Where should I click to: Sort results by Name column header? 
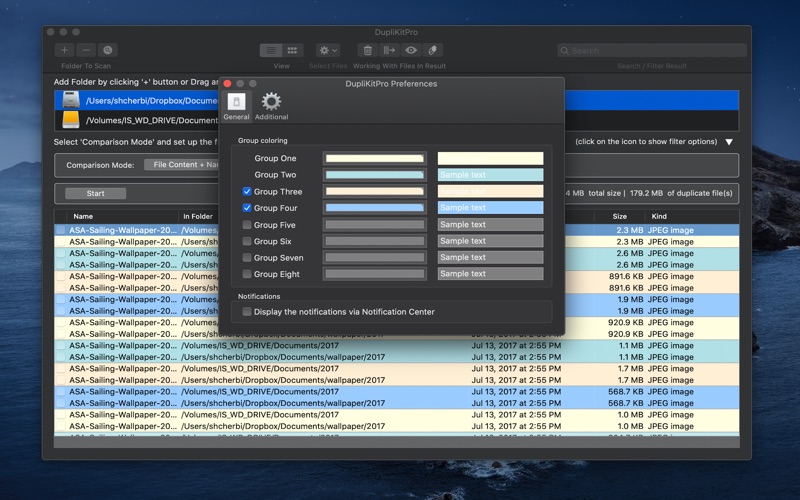[x=83, y=216]
